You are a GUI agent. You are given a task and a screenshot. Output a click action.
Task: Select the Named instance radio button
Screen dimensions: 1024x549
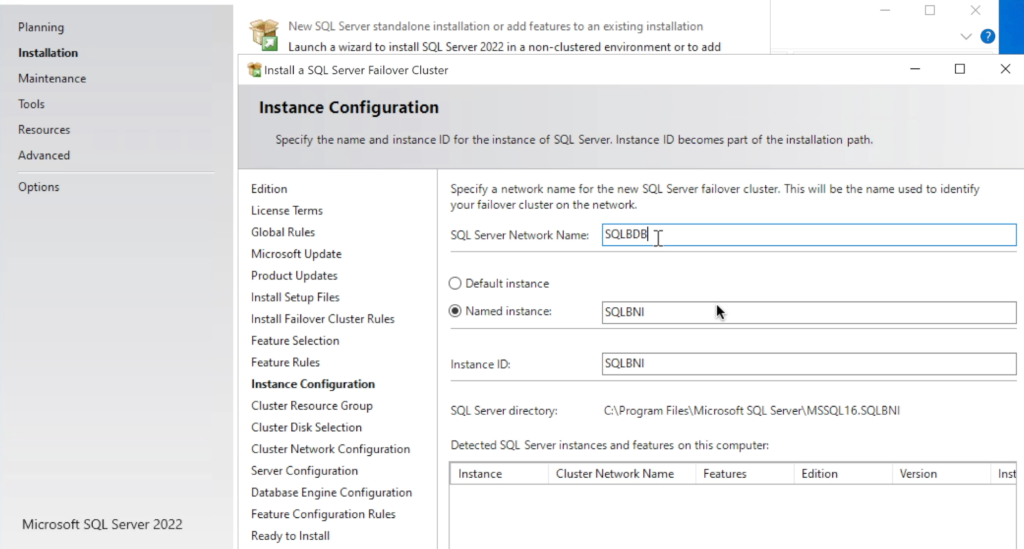[455, 311]
